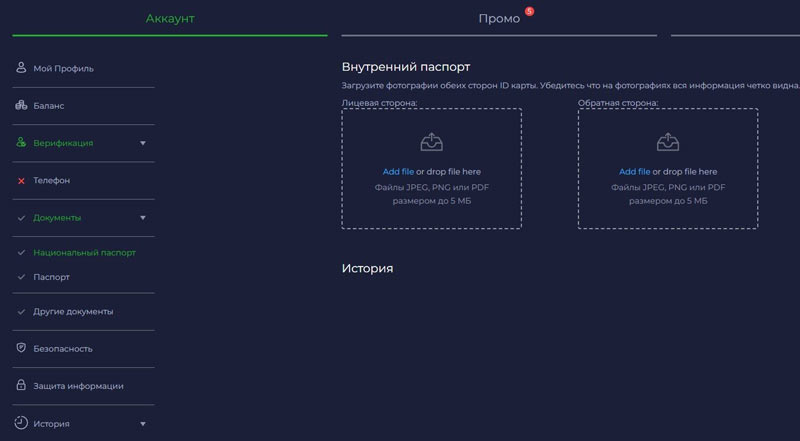Click the История clock icon in sidebar

coord(21,423)
